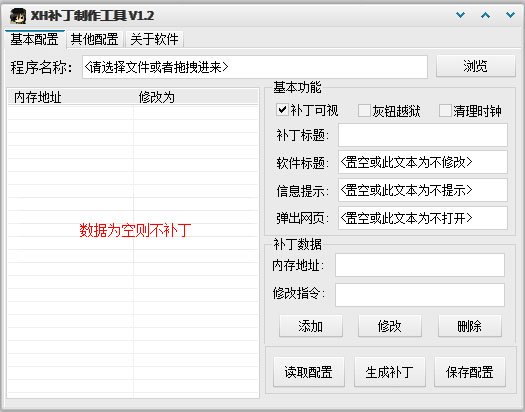
Task: Select the 基本配置 tab
Action: [34, 39]
